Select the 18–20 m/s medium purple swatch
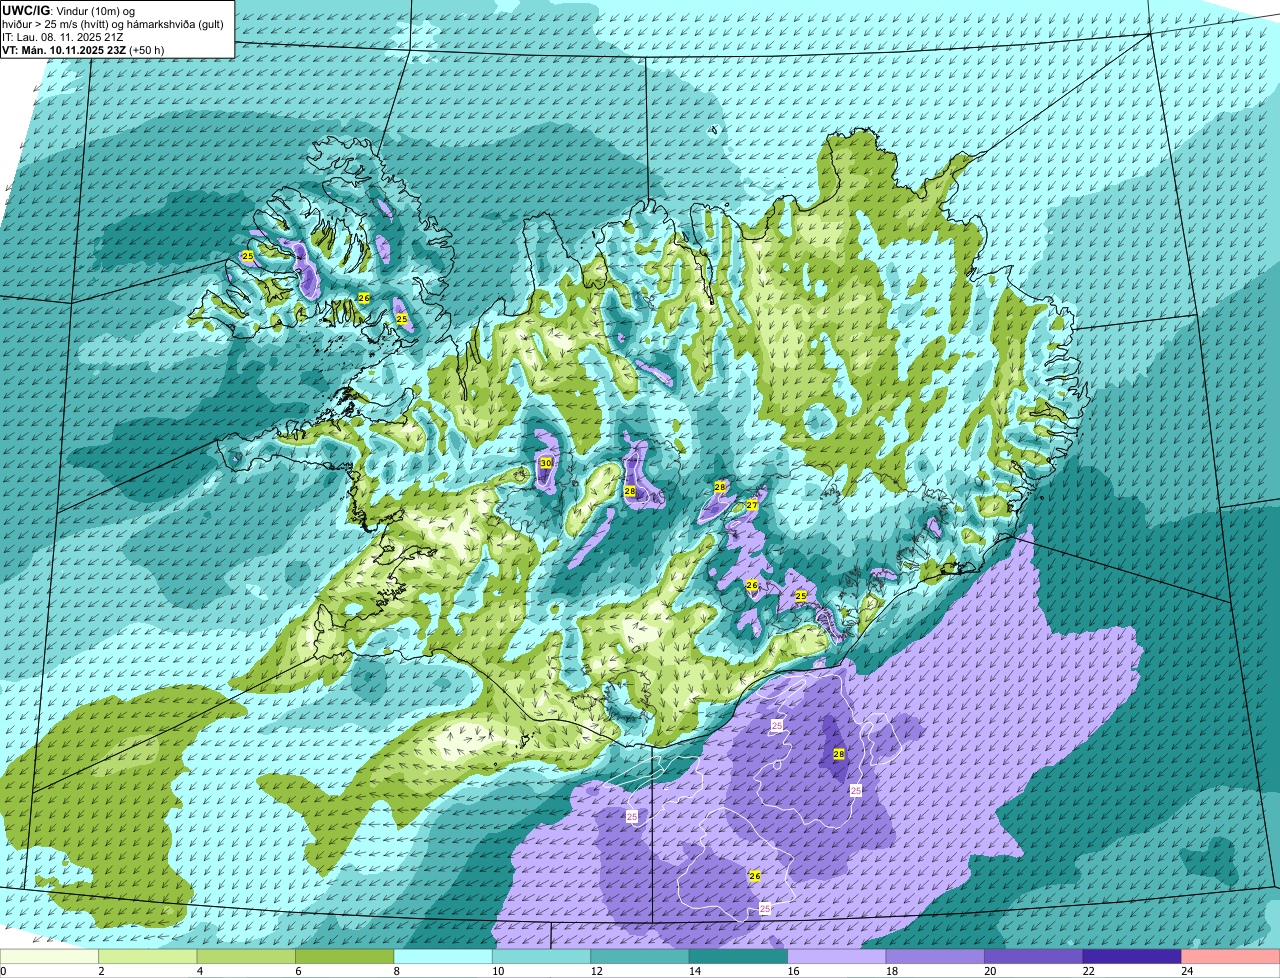The width and height of the screenshot is (1280, 978). tap(935, 956)
